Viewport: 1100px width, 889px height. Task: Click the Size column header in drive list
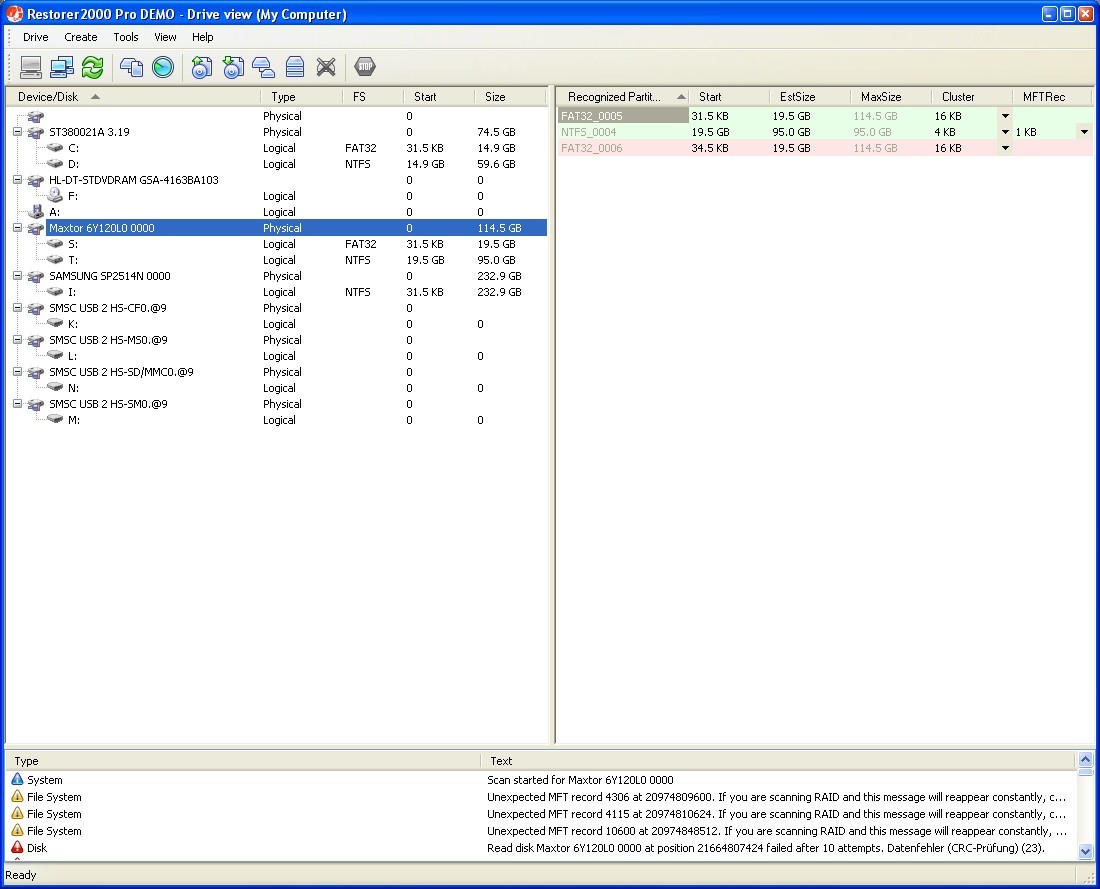[510, 97]
